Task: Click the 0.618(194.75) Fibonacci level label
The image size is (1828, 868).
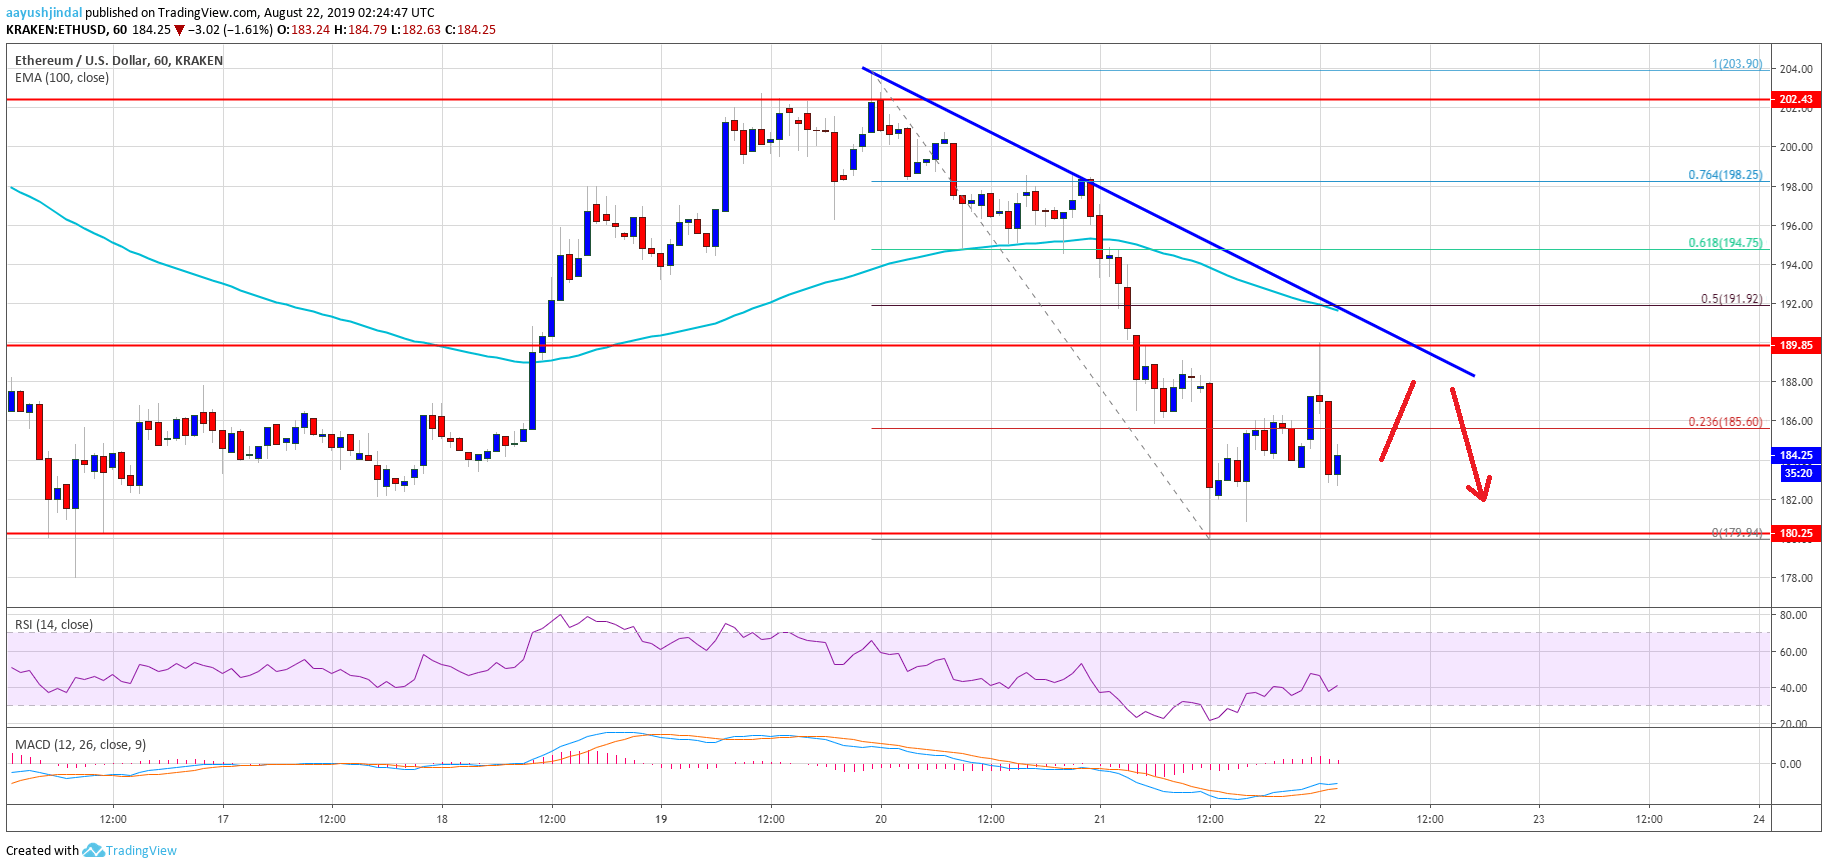Action: point(1725,242)
